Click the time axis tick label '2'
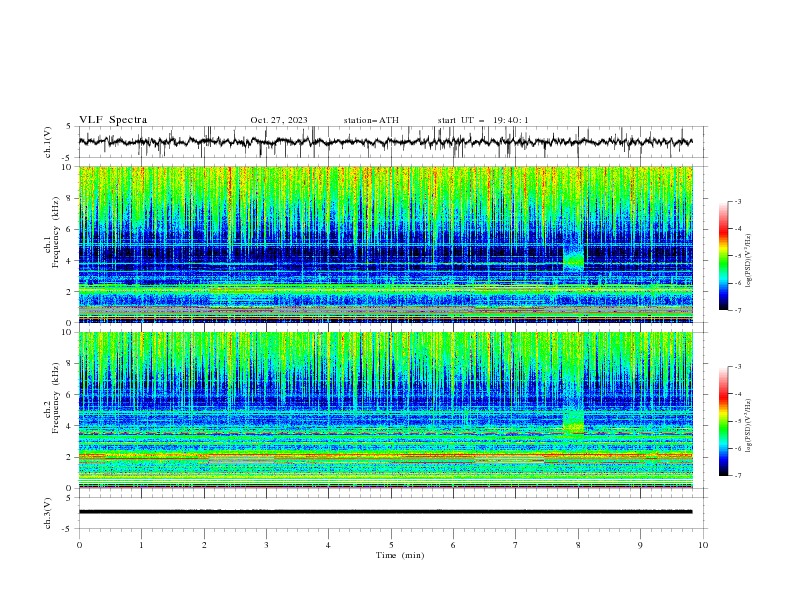Viewport: 792px width, 612px height. (x=204, y=545)
